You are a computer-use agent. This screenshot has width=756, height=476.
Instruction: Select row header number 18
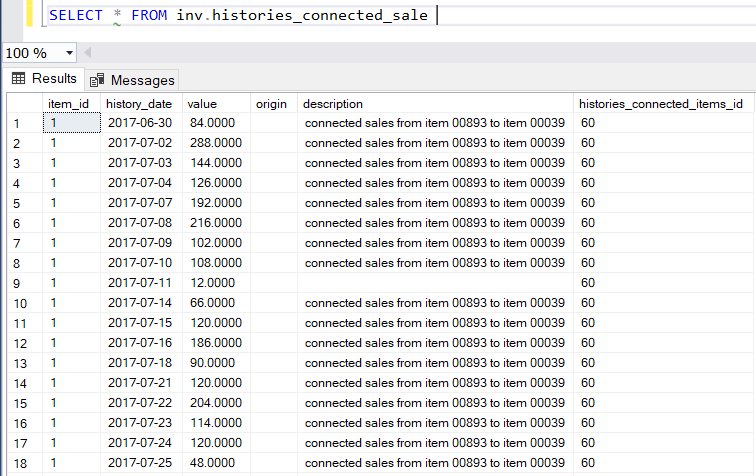(25, 463)
